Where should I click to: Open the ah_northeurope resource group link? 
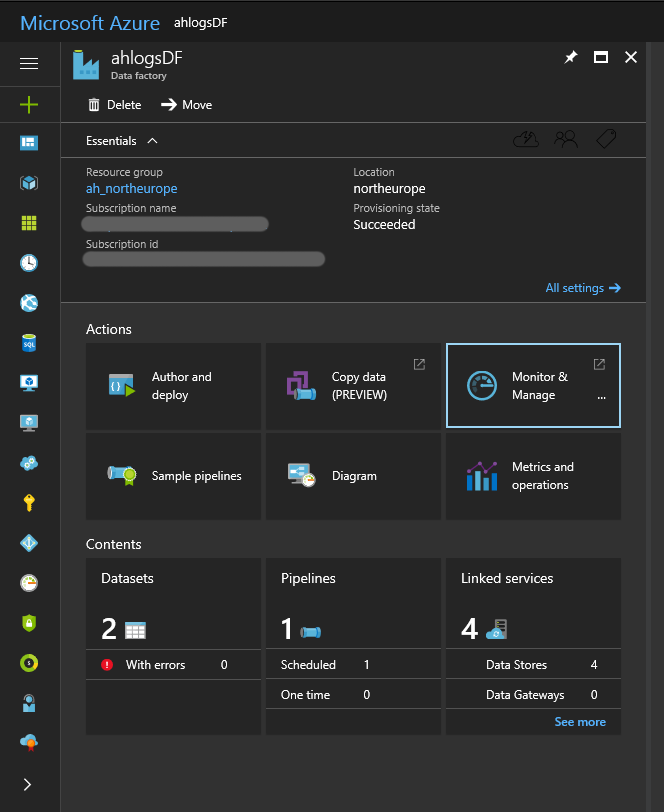[x=132, y=188]
